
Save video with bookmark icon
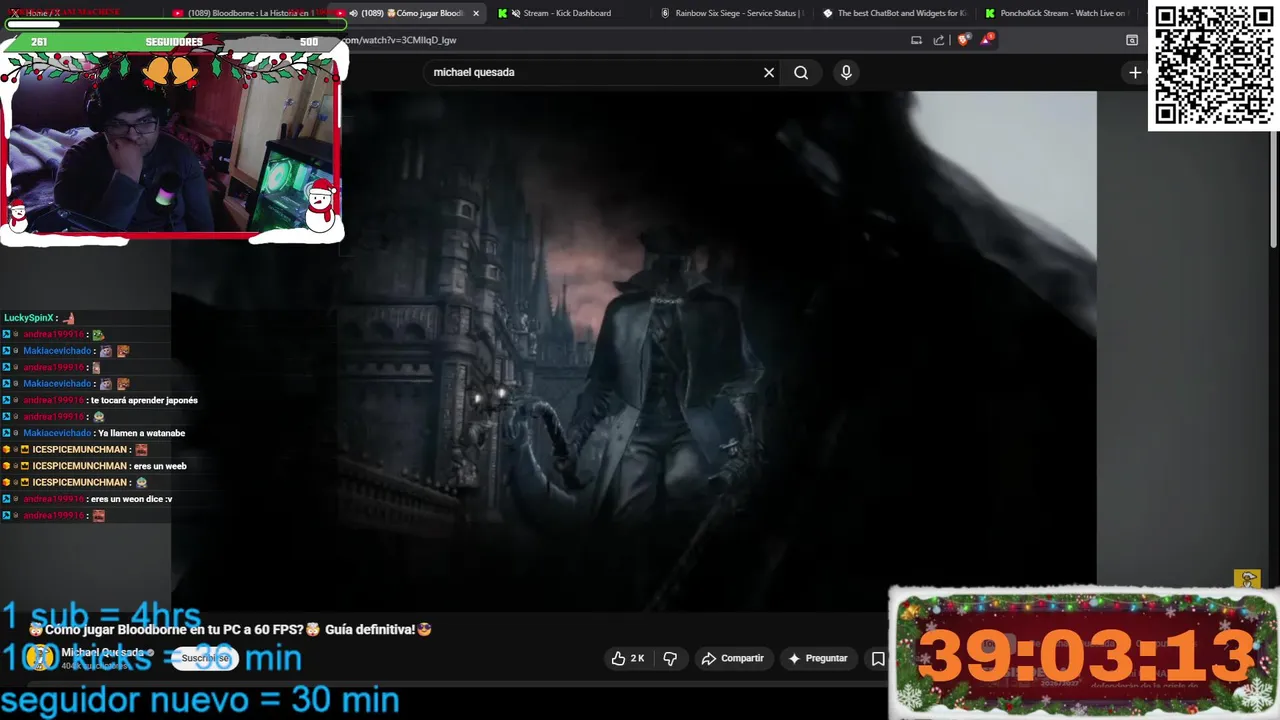click(x=878, y=658)
